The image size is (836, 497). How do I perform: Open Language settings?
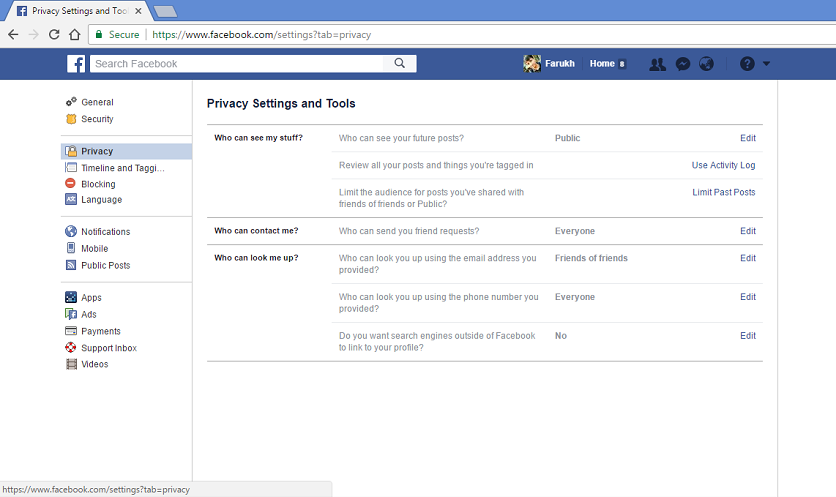click(x=101, y=199)
